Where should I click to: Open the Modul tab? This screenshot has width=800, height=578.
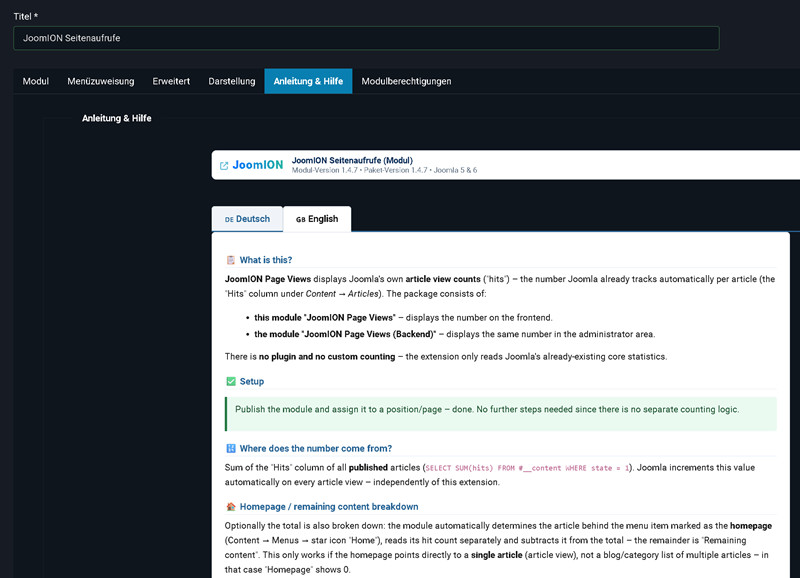click(36, 81)
